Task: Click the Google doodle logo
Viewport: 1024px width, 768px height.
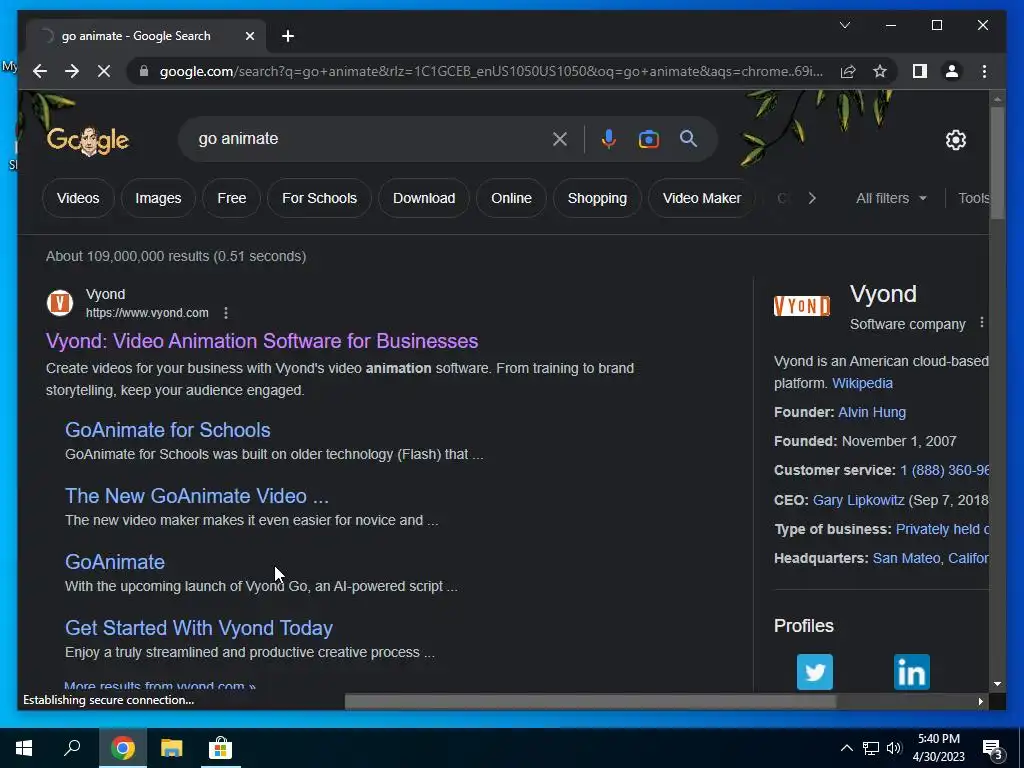Action: (88, 139)
